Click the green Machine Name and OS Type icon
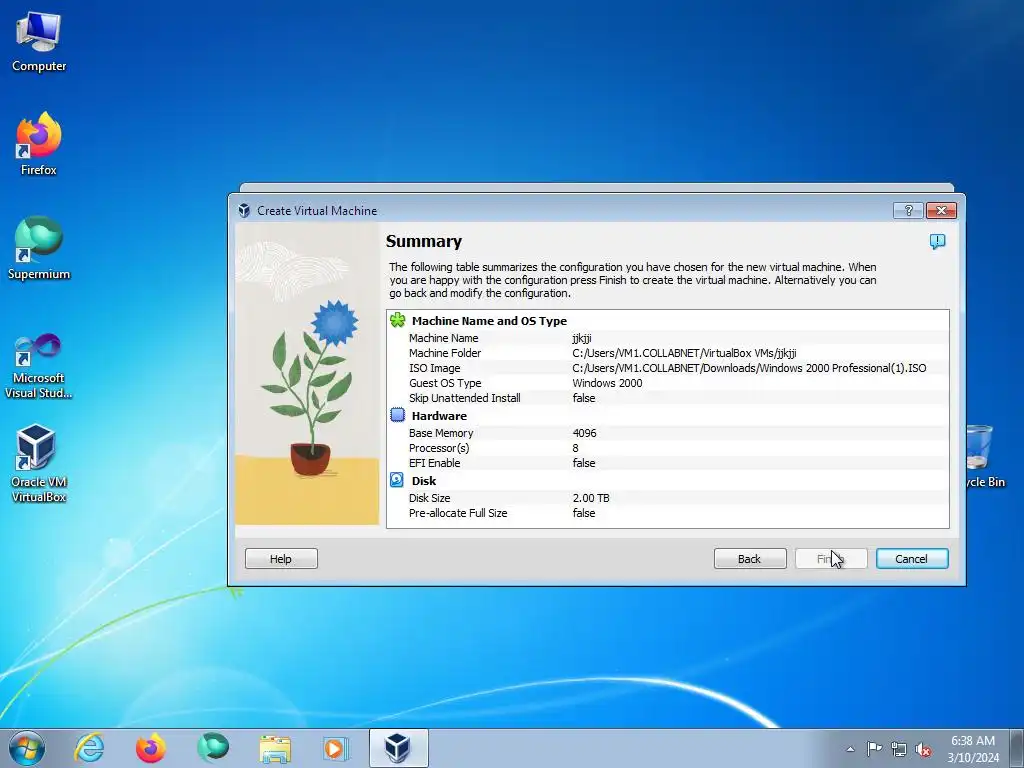 (398, 320)
